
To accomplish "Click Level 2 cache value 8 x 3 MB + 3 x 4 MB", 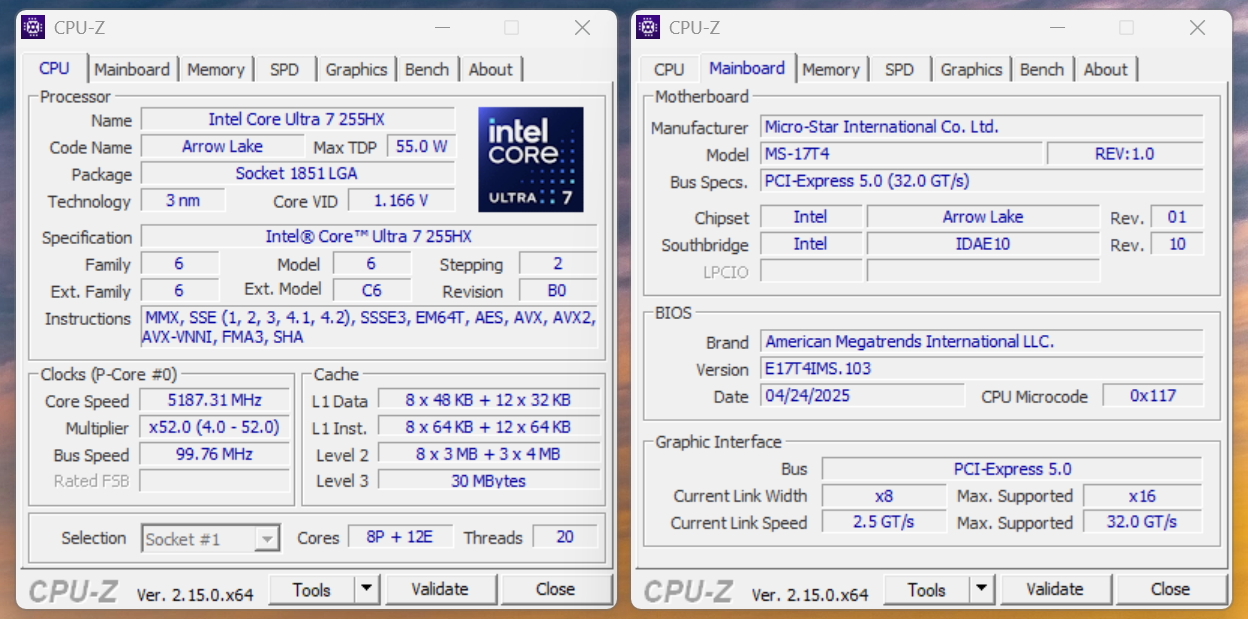I will point(489,454).
